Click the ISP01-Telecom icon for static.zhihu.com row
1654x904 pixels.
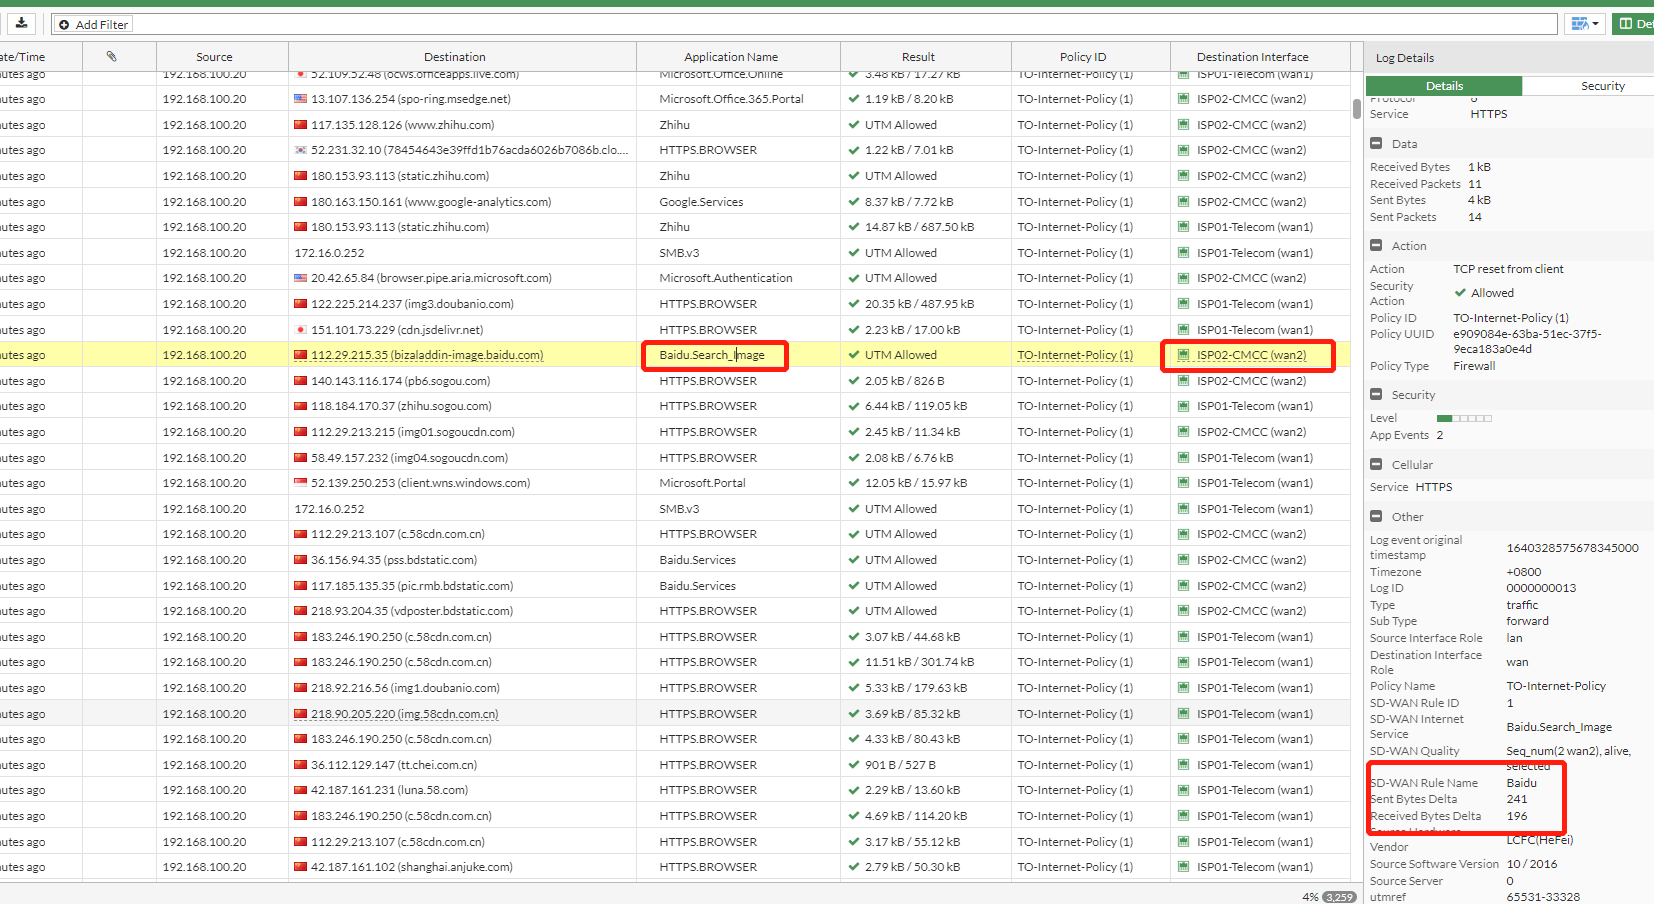coord(1186,226)
